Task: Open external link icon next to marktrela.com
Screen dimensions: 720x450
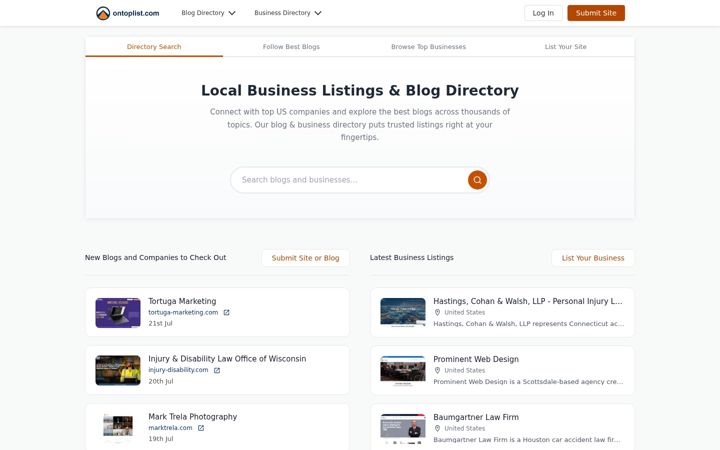Action: [201, 428]
